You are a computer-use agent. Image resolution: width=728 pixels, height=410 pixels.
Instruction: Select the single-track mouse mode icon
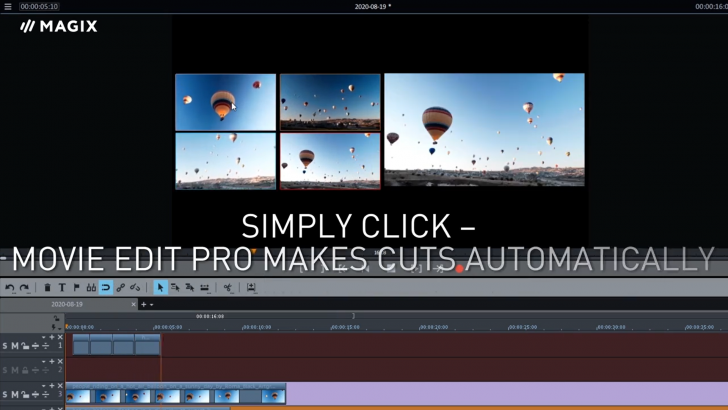pyautogui.click(x=175, y=288)
